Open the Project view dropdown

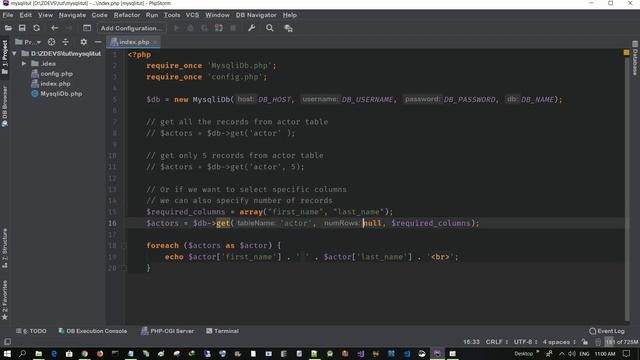pyautogui.click(x=28, y=42)
